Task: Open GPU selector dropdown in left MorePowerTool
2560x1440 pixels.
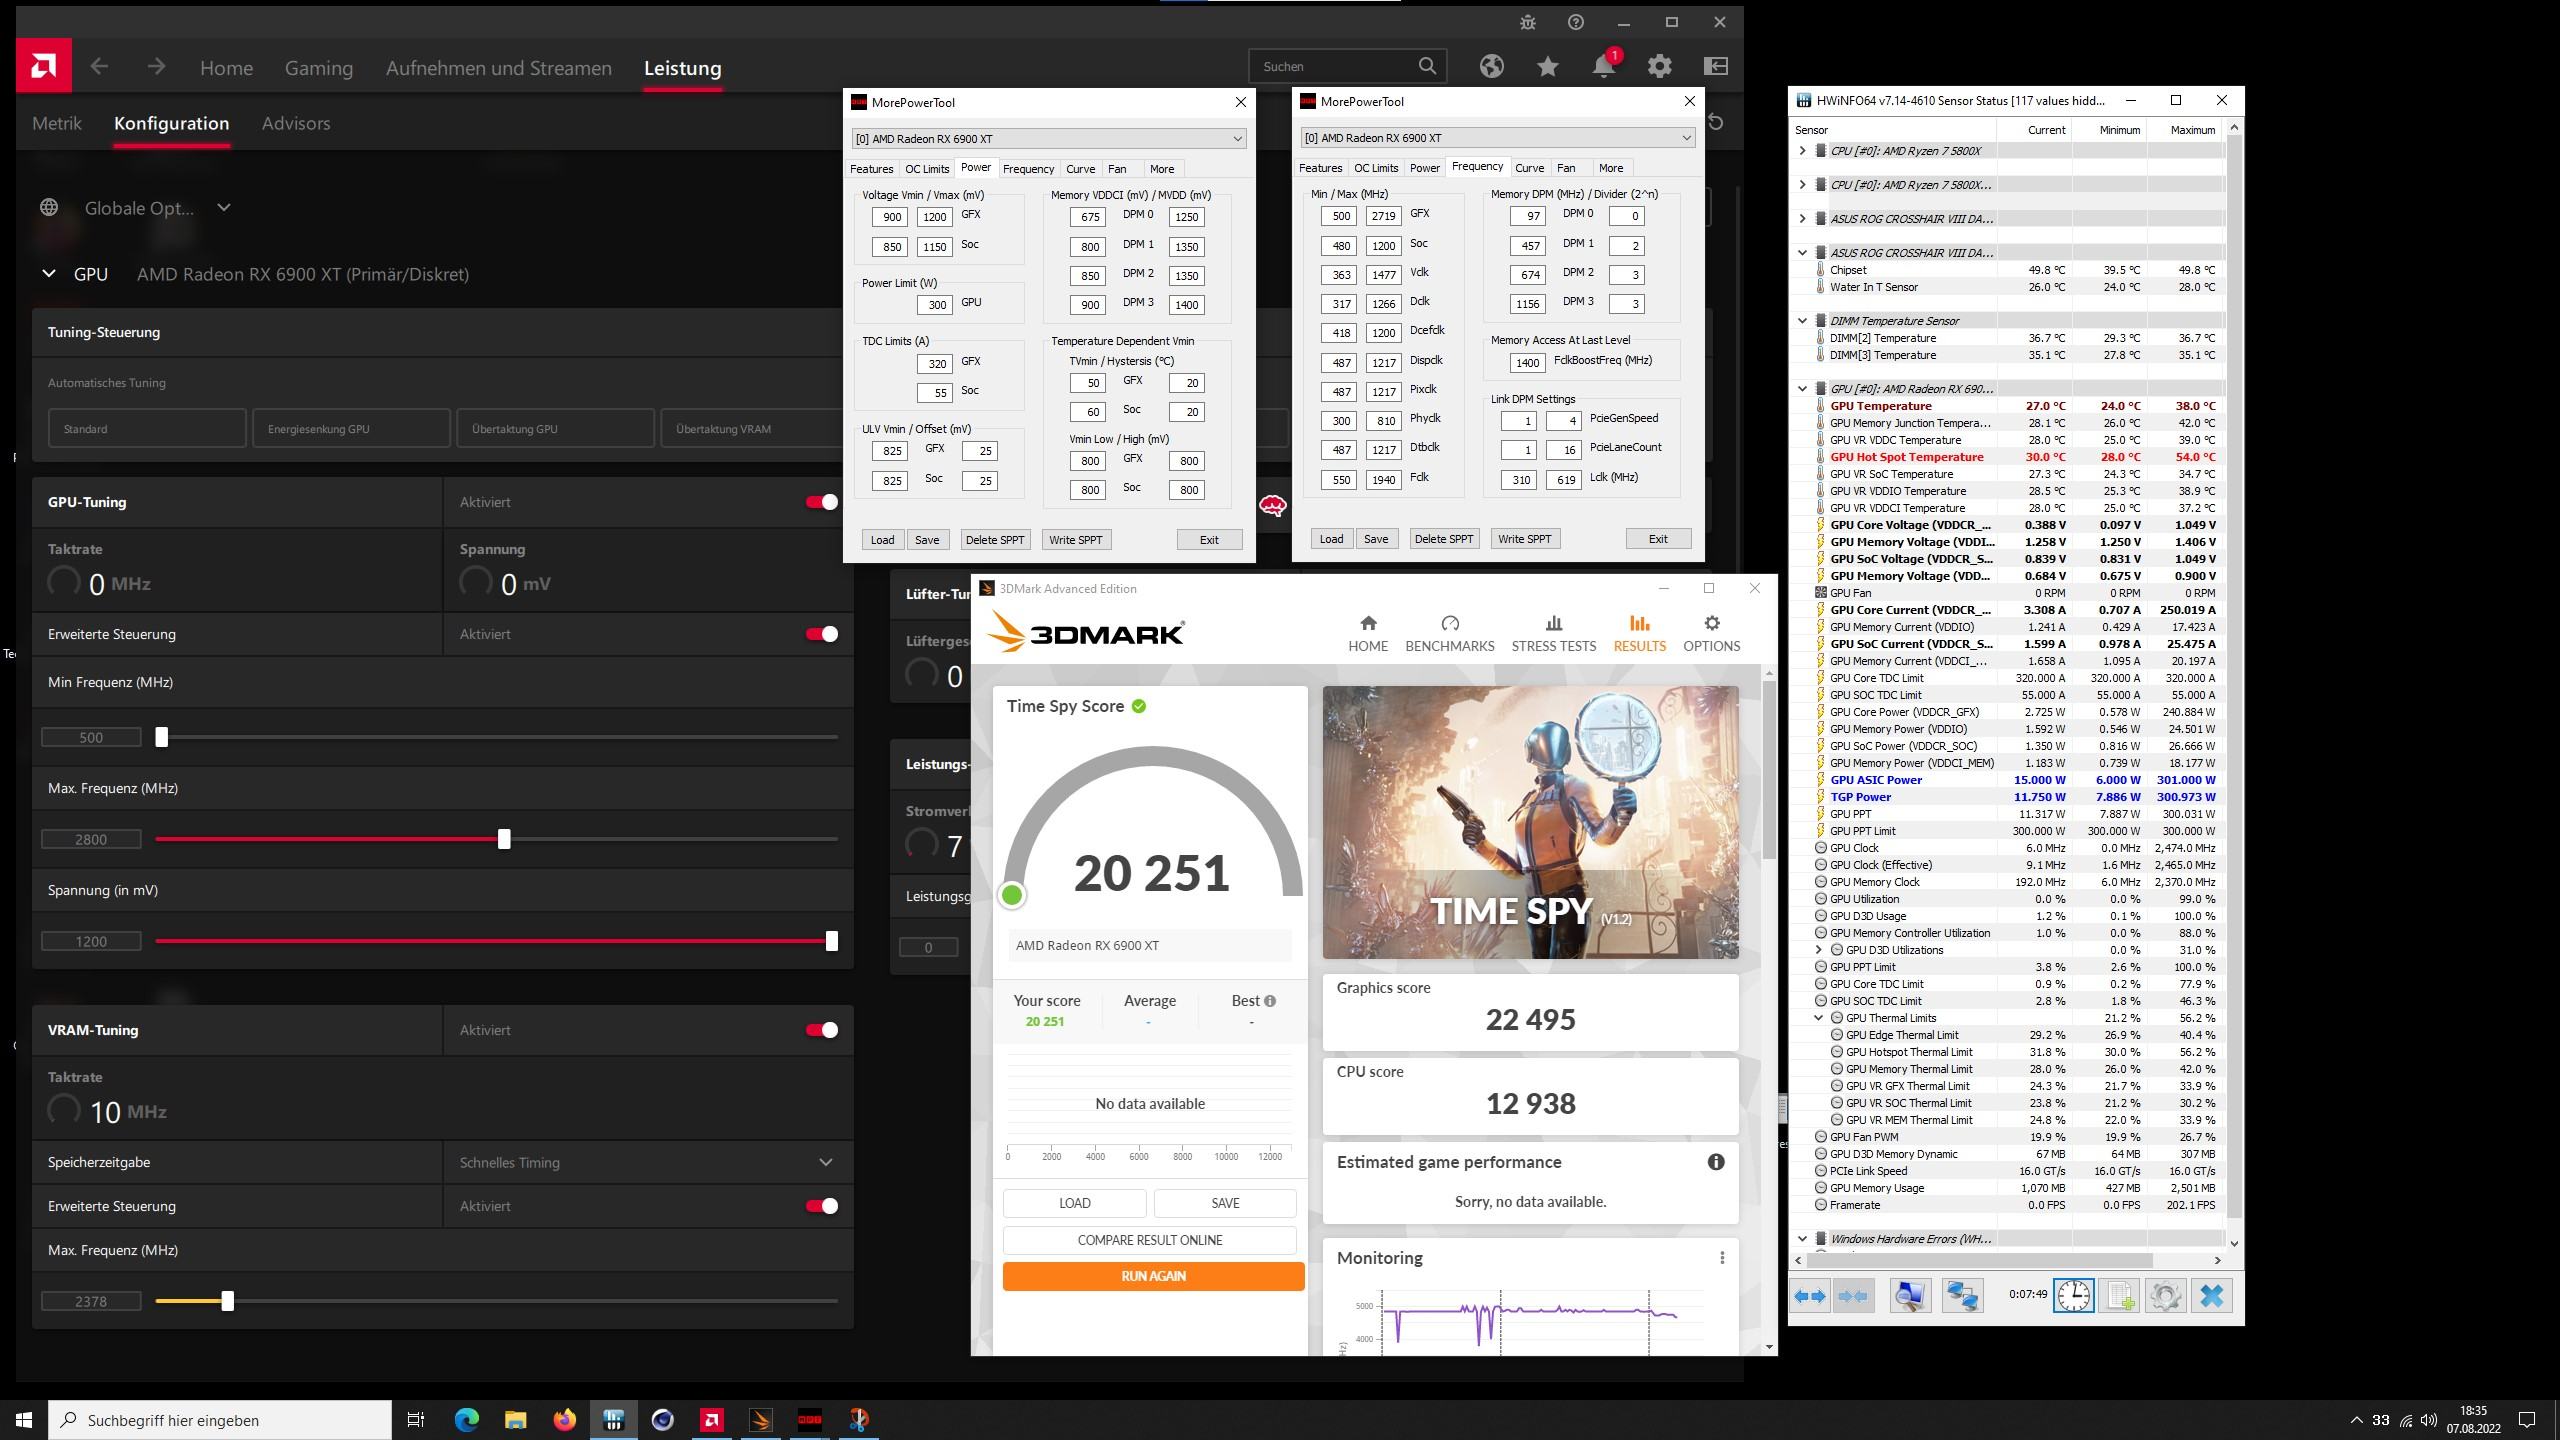Action: click(1049, 138)
